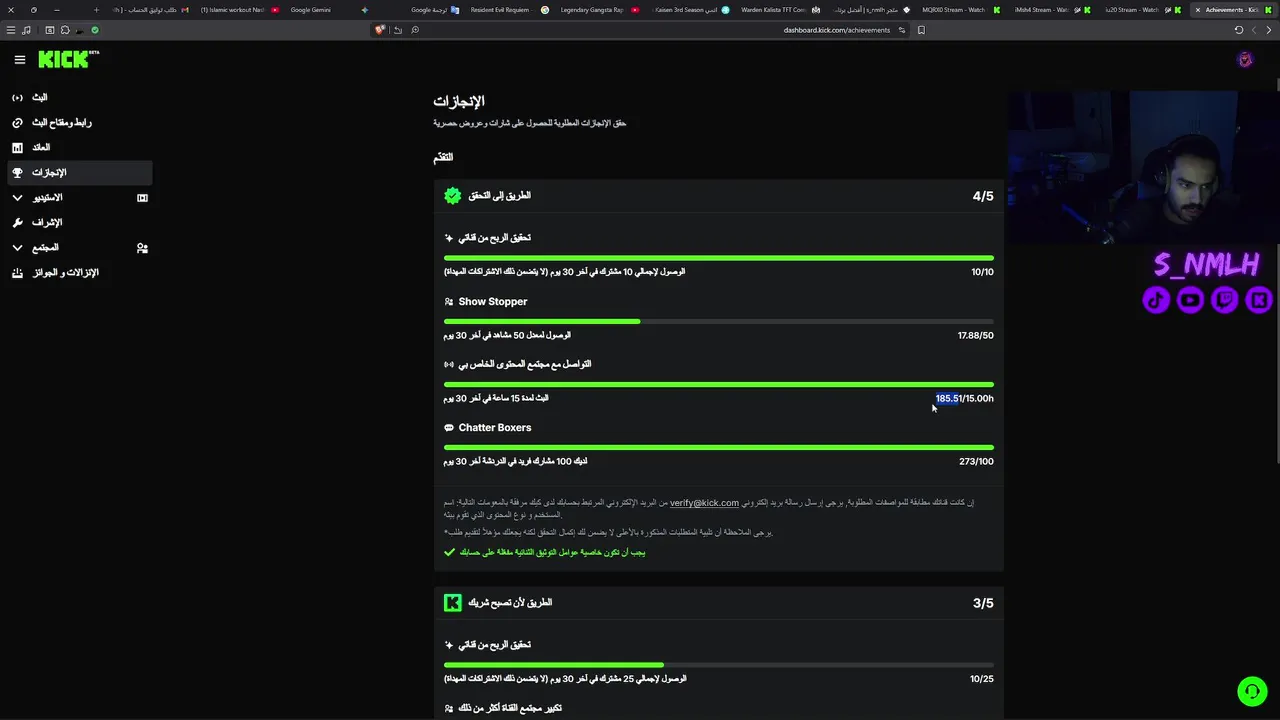Viewport: 1280px width, 720px height.
Task: Open the الإشراف moderation menu item
Action: coord(47,223)
